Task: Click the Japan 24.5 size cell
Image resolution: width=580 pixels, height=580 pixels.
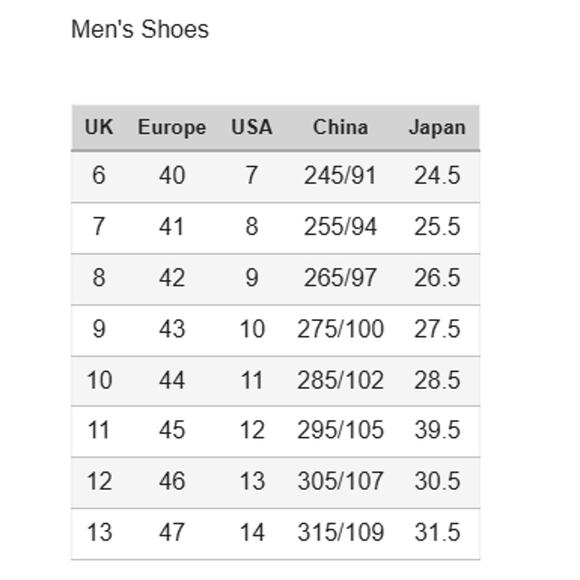Action: (437, 175)
